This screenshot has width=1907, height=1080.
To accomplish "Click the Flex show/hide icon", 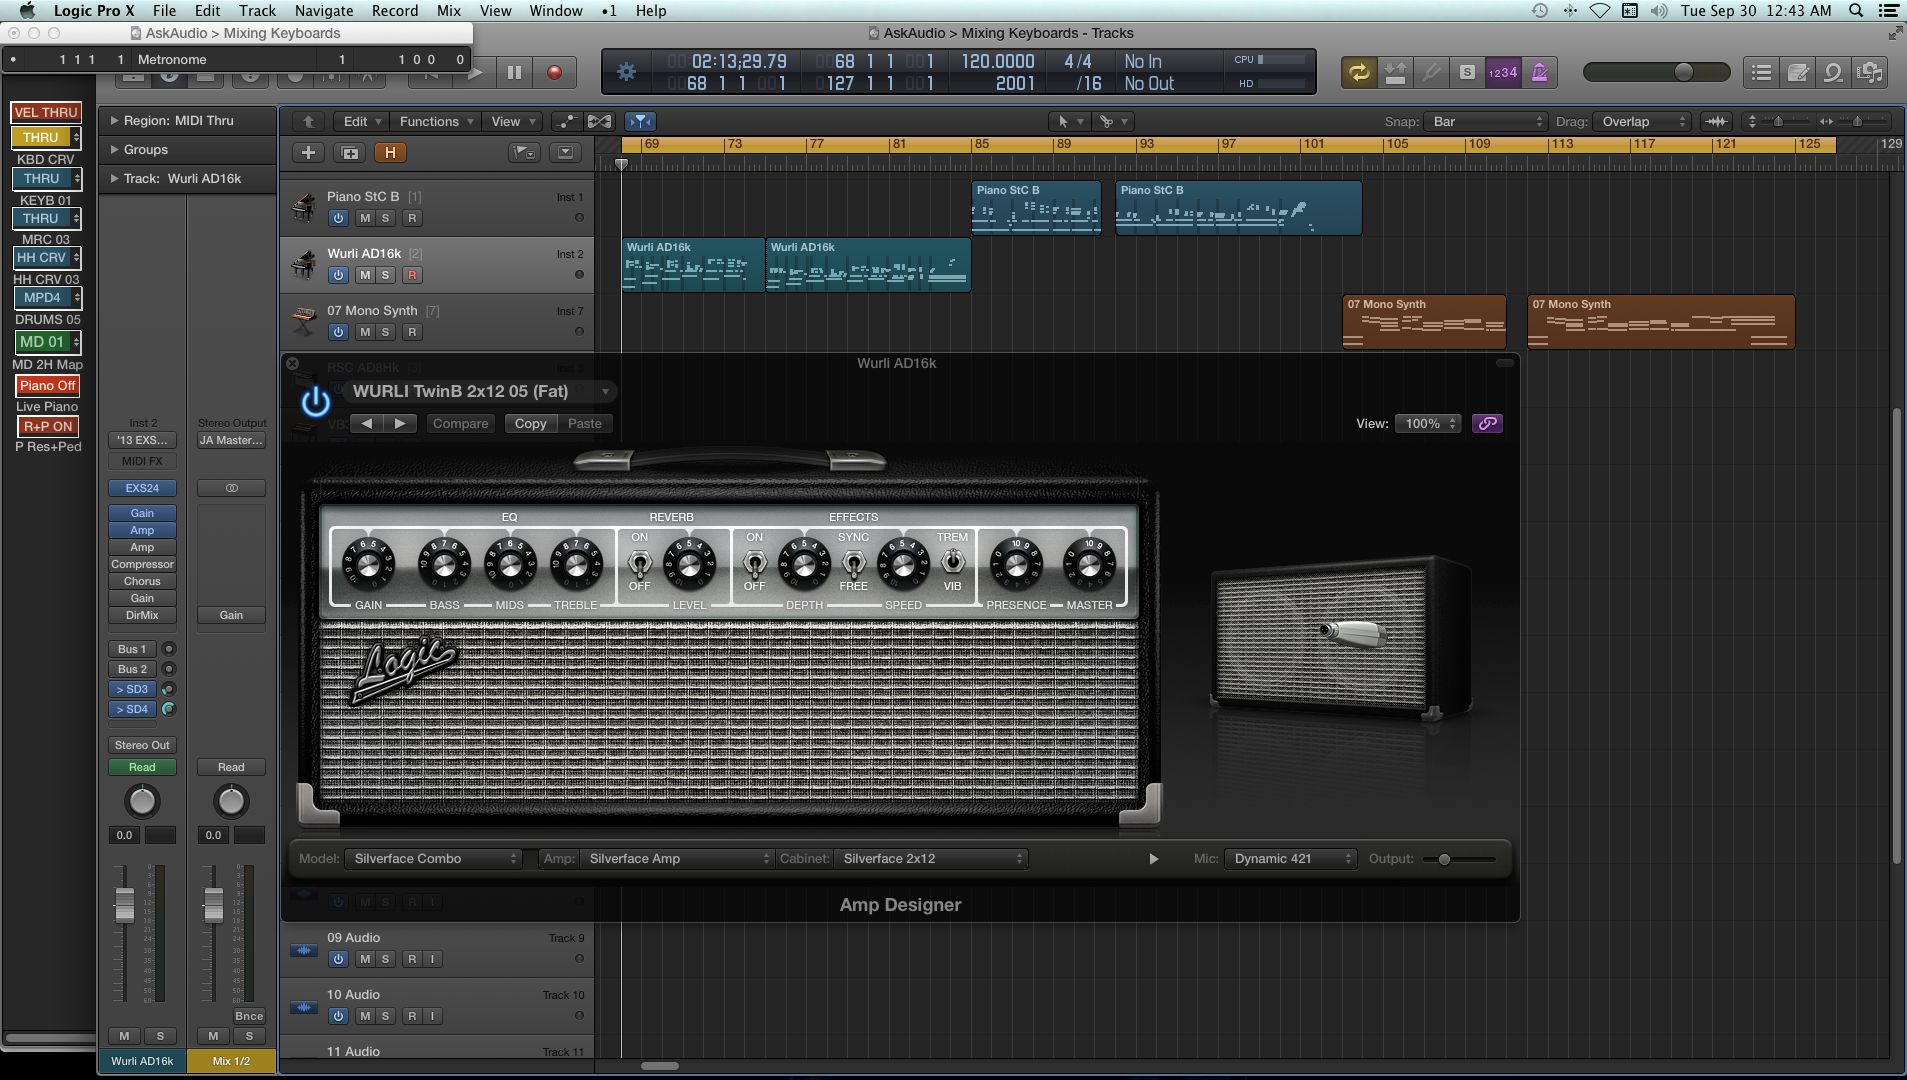I will pos(599,121).
